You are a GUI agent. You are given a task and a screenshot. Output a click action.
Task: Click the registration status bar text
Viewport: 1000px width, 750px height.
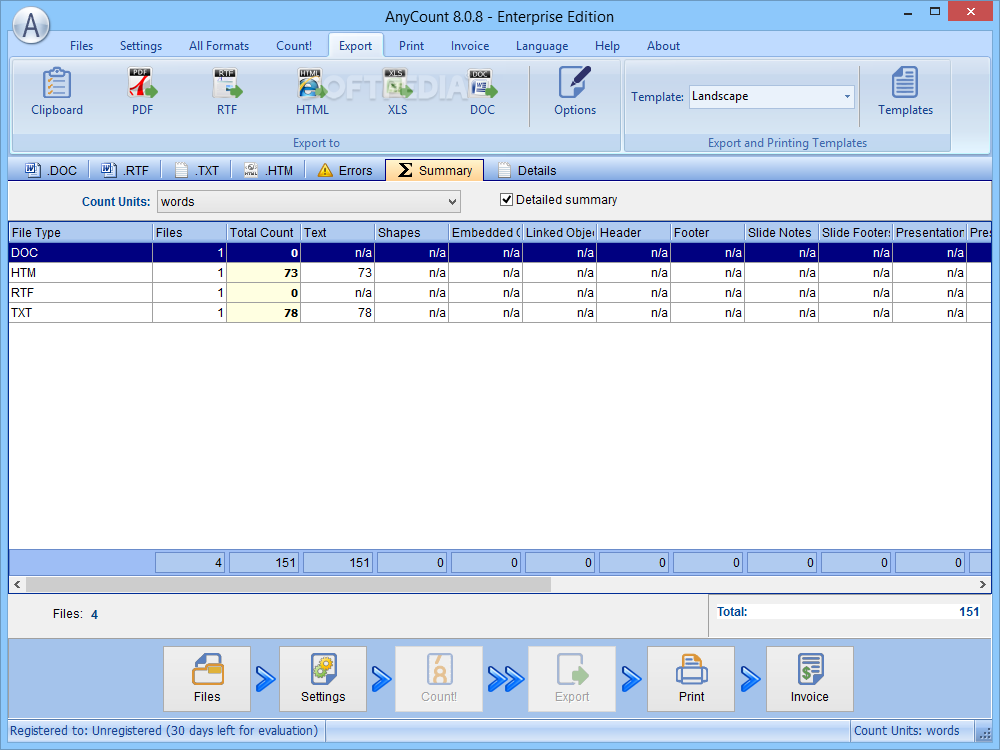(x=164, y=730)
